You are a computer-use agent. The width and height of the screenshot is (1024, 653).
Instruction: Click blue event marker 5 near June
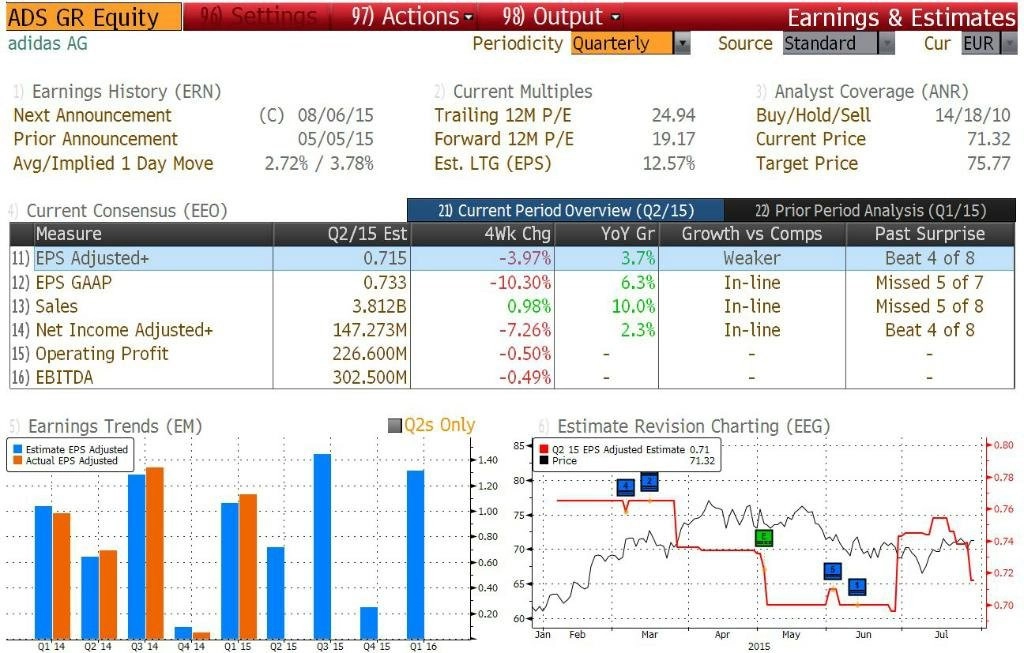832,571
